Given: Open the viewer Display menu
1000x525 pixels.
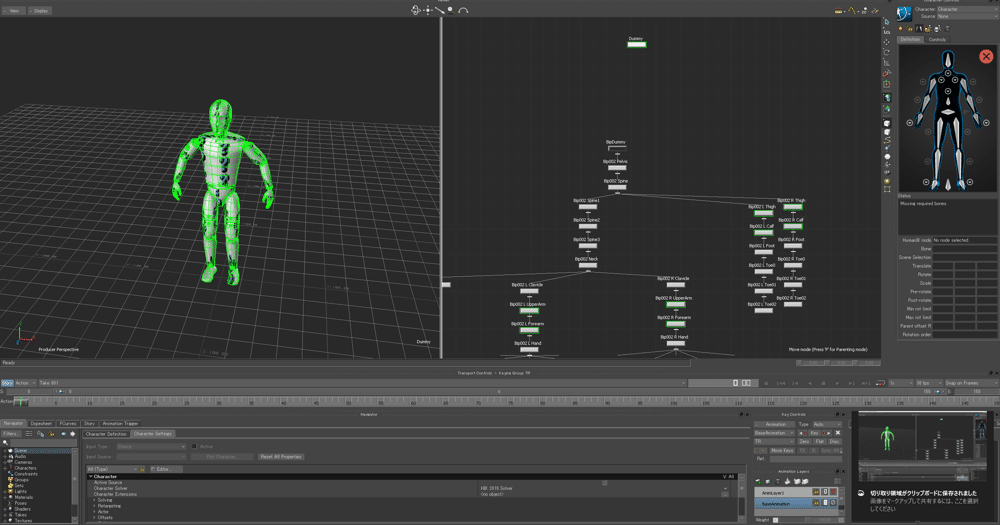Looking at the screenshot, I should pyautogui.click(x=40, y=11).
